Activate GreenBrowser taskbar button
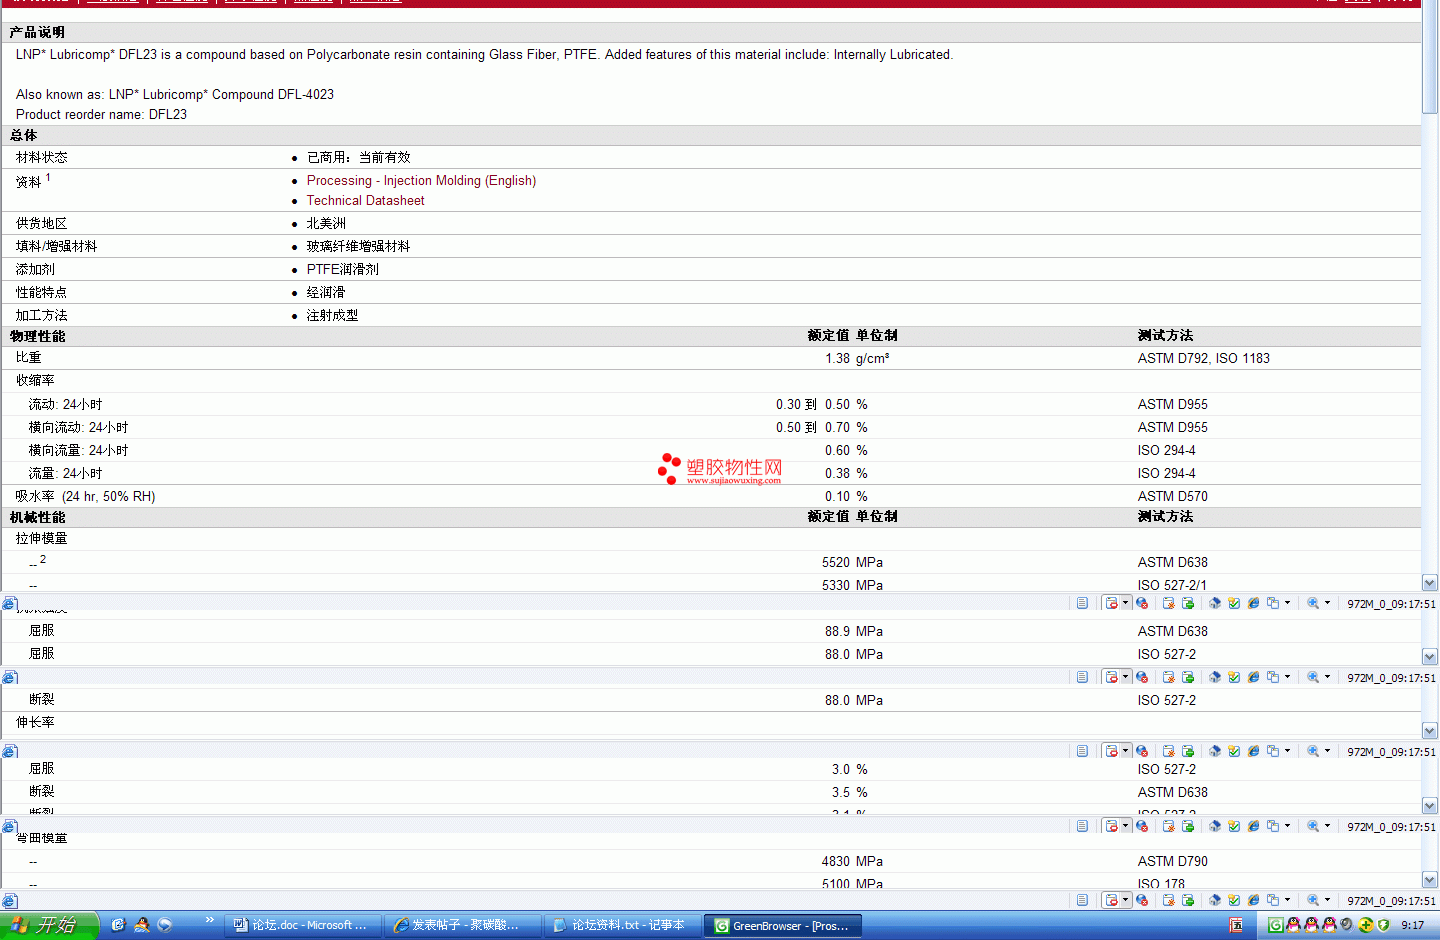Image resolution: width=1440 pixels, height=940 pixels. 782,925
